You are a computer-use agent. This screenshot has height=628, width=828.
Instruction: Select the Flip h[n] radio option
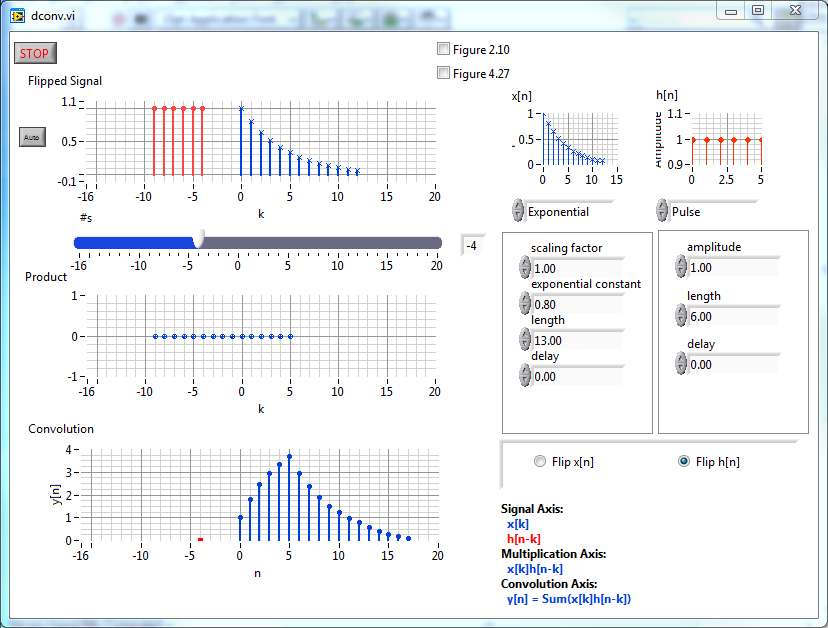click(x=684, y=461)
